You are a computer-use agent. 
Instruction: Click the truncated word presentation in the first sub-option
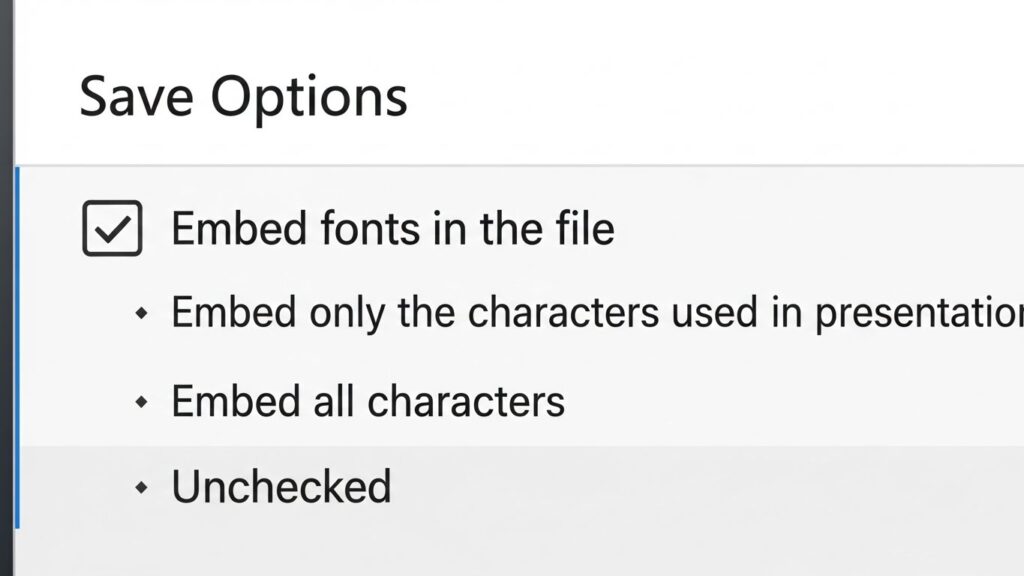[x=920, y=314]
